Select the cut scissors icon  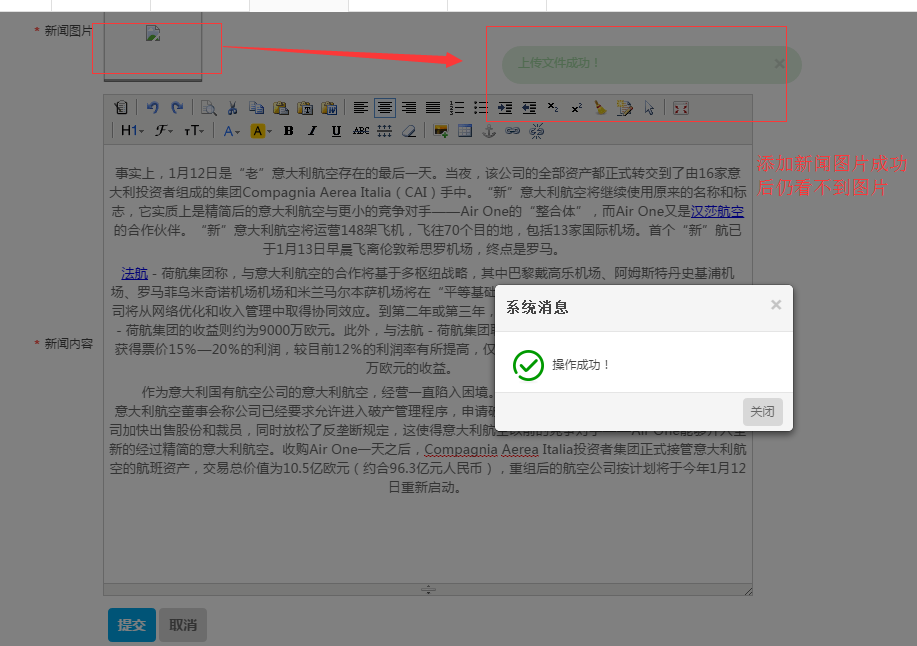pyautogui.click(x=232, y=108)
